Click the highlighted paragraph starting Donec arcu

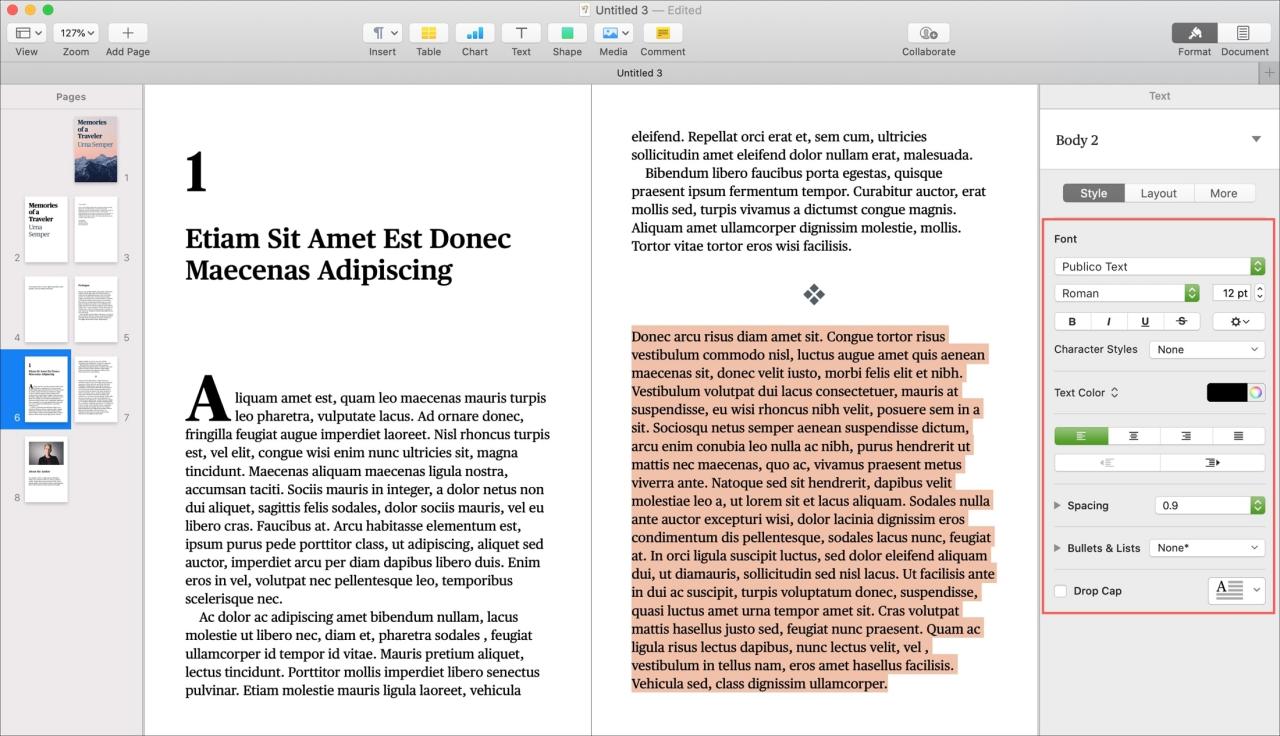click(x=813, y=510)
